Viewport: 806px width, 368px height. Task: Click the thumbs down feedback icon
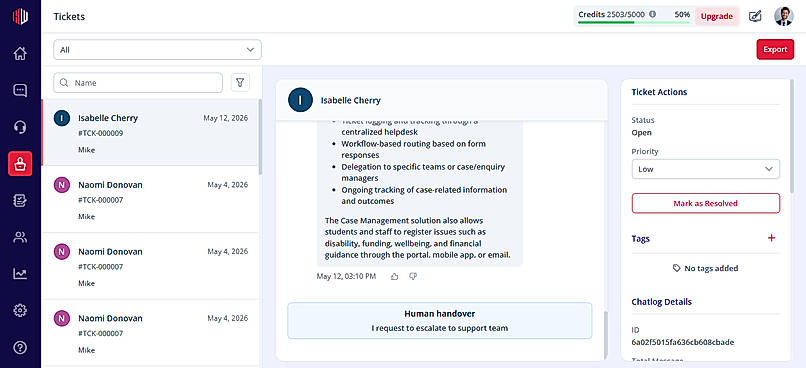(413, 277)
